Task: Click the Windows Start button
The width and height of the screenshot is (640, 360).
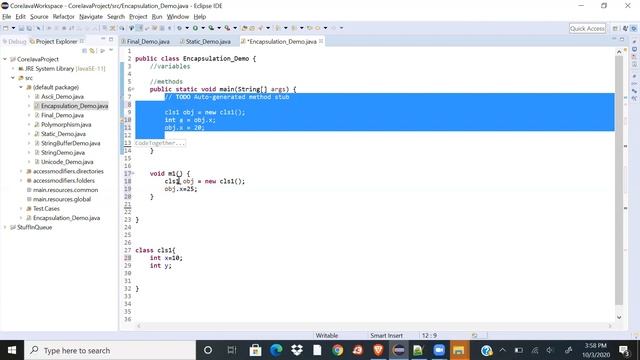Action: pos(12,350)
